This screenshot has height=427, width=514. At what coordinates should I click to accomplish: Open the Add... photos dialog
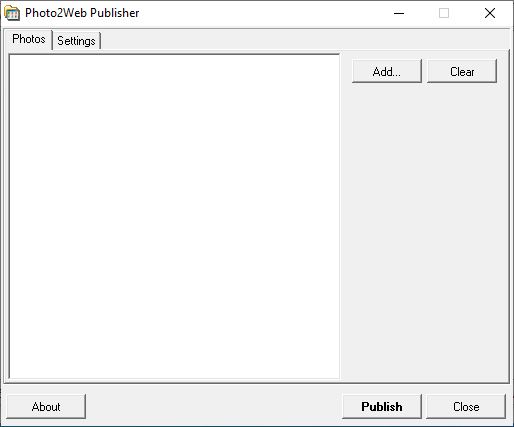coord(387,71)
